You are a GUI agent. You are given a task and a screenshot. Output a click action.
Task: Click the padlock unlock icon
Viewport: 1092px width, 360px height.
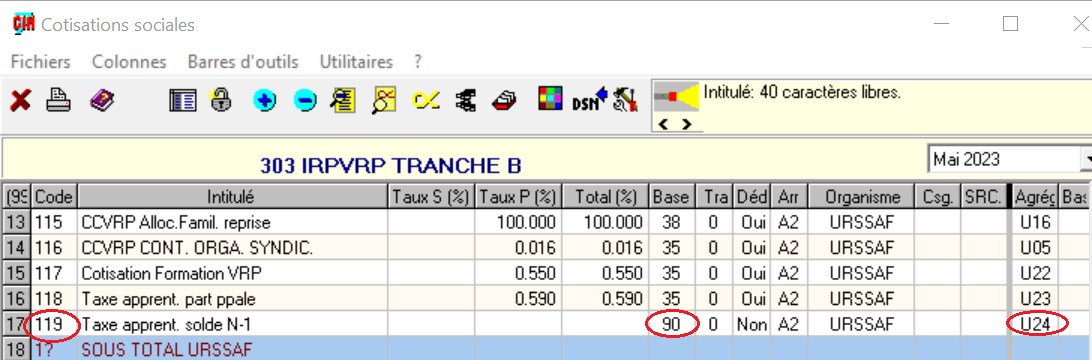[x=221, y=100]
